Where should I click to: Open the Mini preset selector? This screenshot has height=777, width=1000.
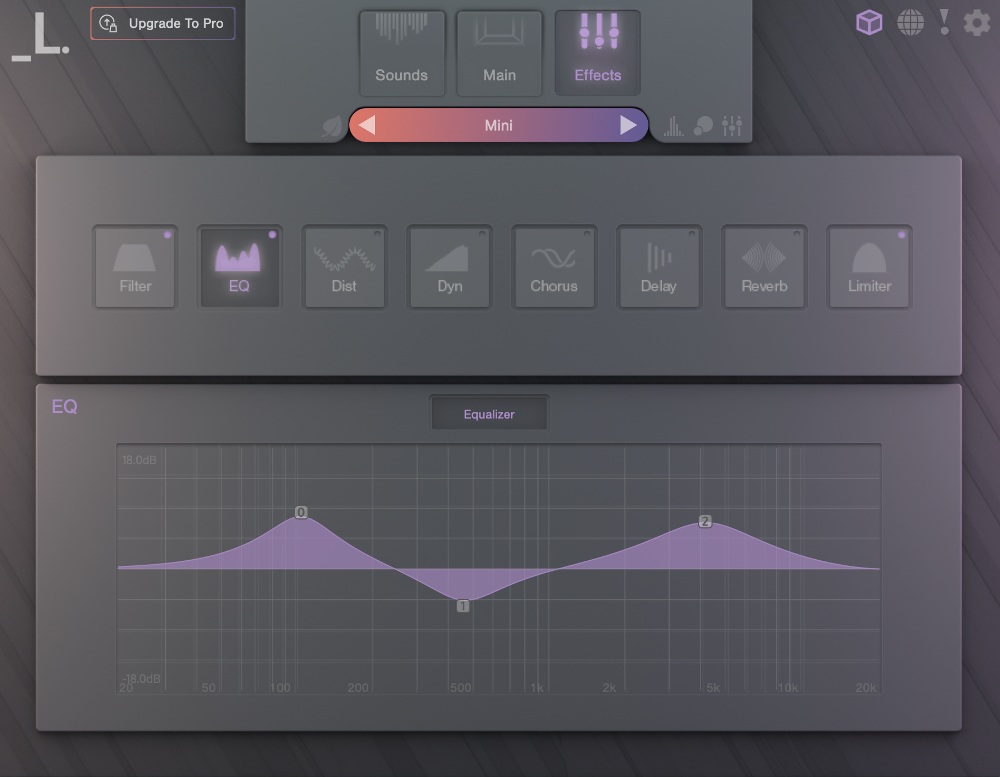[498, 124]
